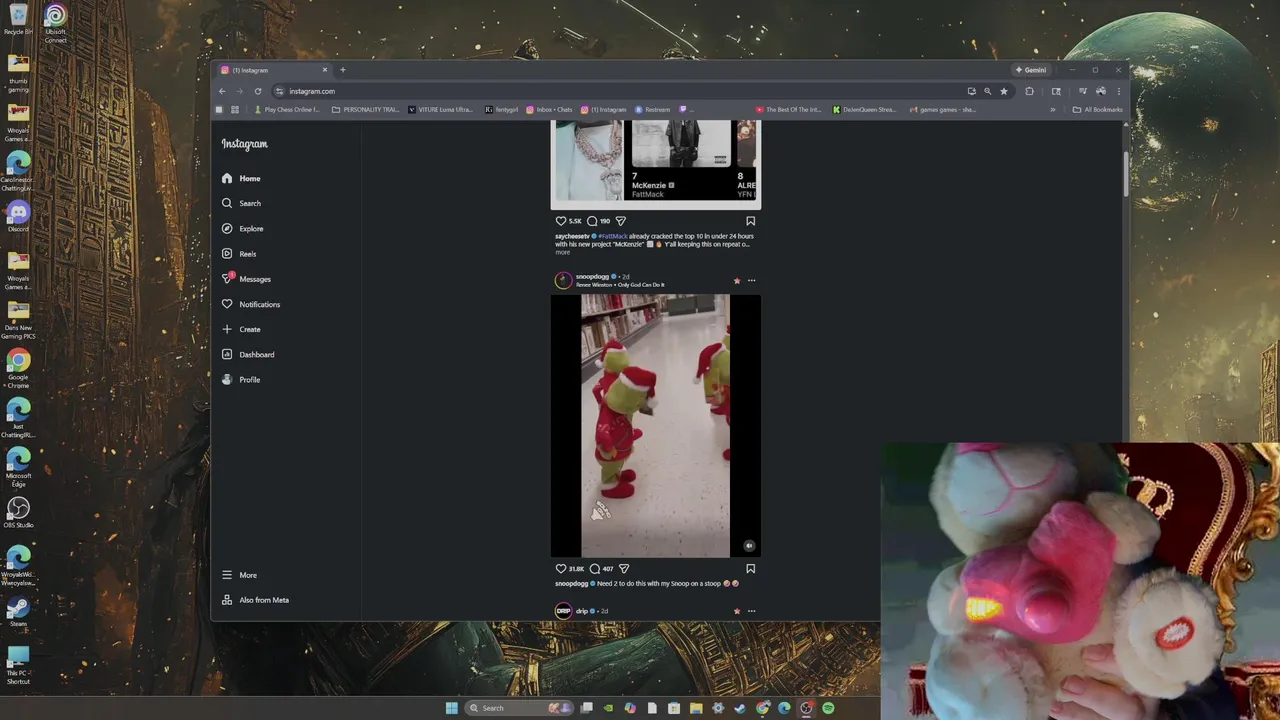Viewport: 1280px width, 720px height.
Task: Open the more options dots on the drip post
Action: pyautogui.click(x=751, y=611)
